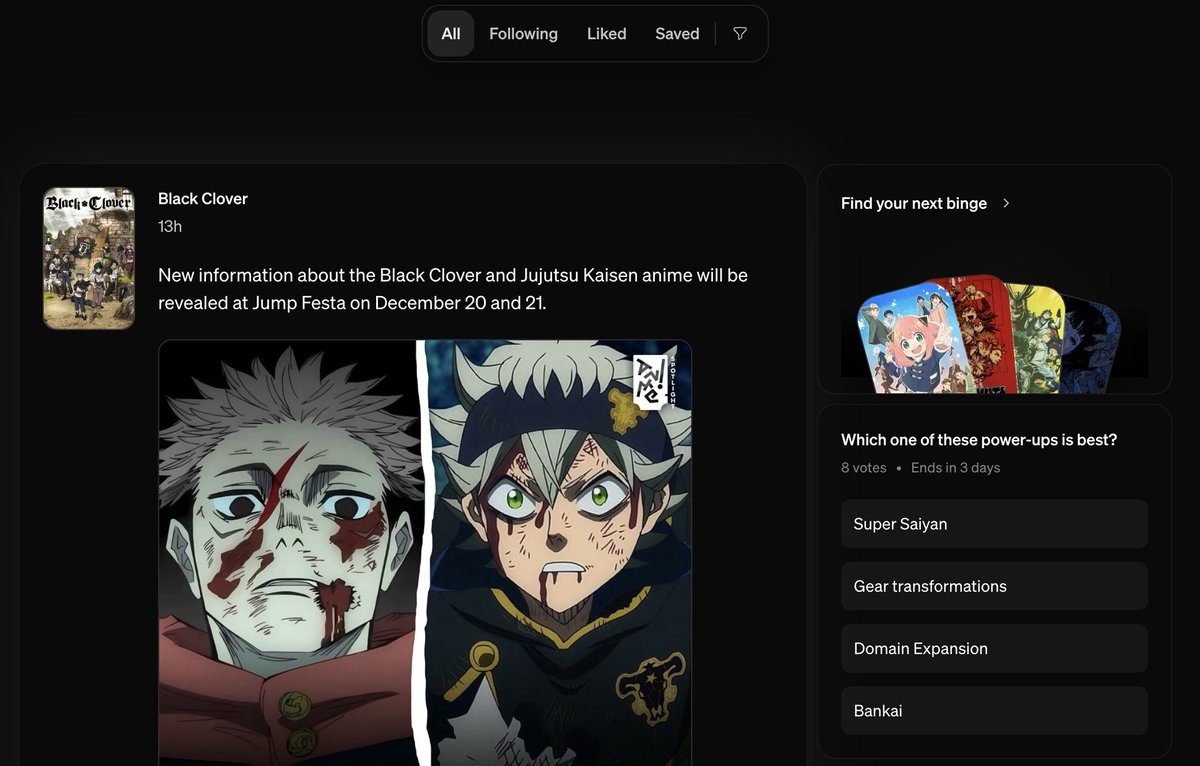Open Find your next binge link
This screenshot has width=1200, height=766.
pyautogui.click(x=914, y=203)
